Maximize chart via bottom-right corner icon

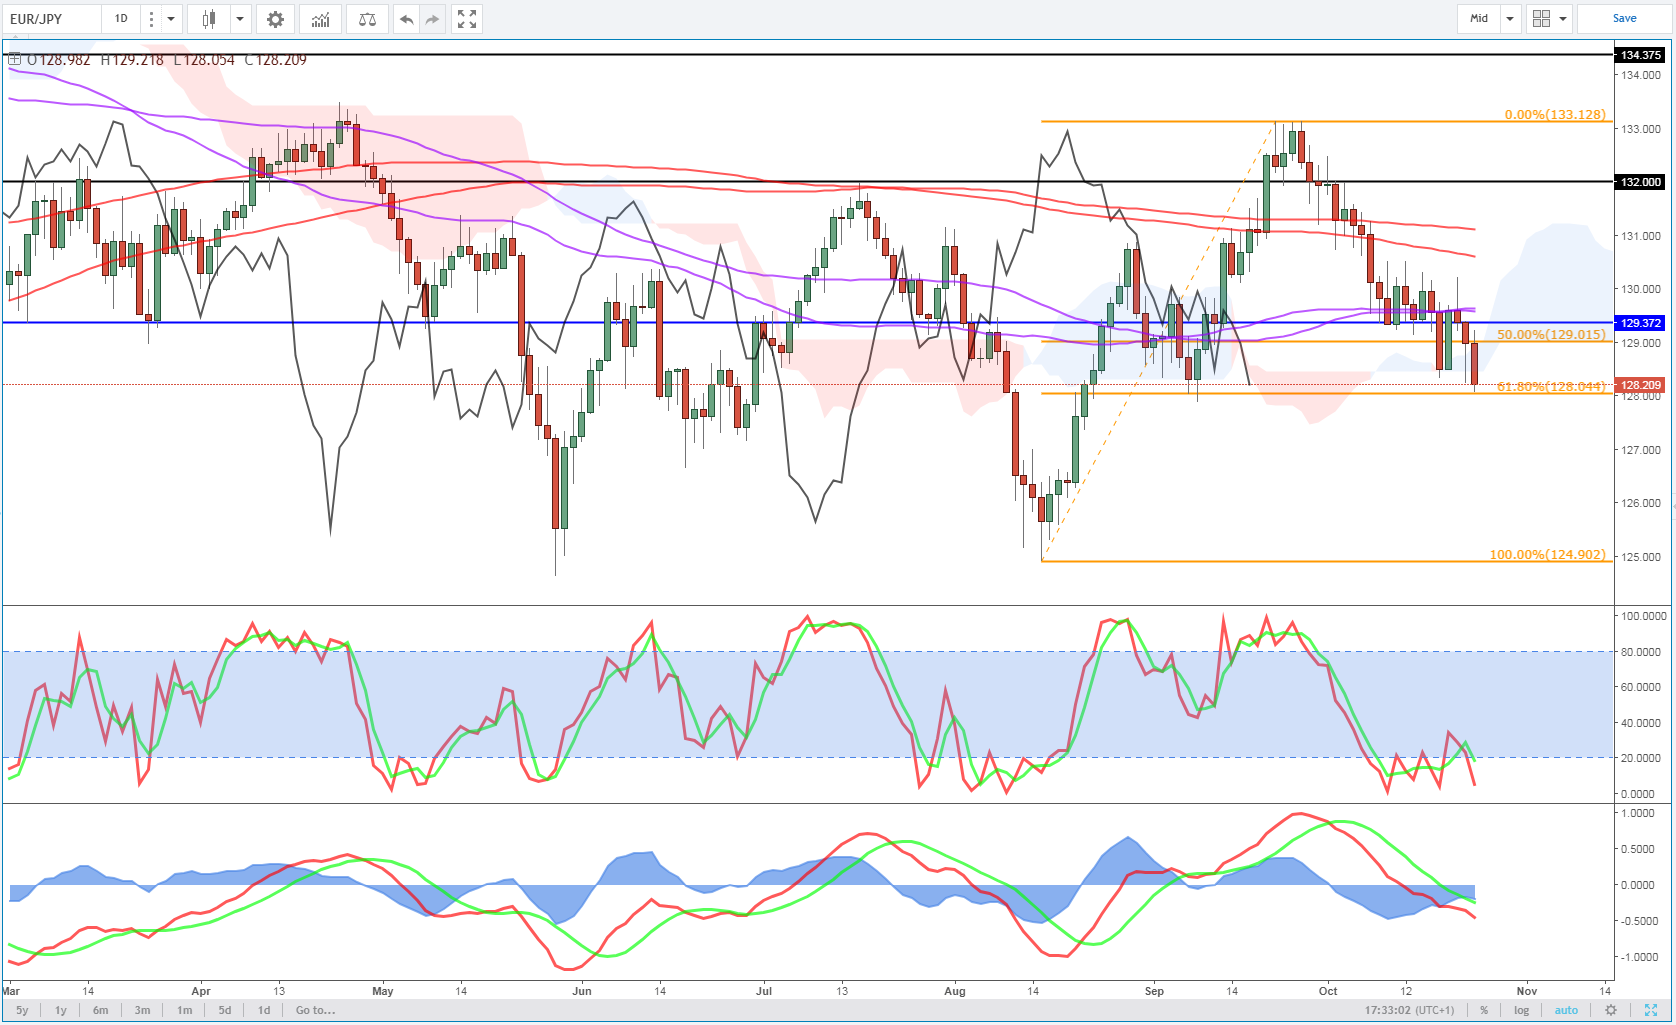pyautogui.click(x=1651, y=1010)
